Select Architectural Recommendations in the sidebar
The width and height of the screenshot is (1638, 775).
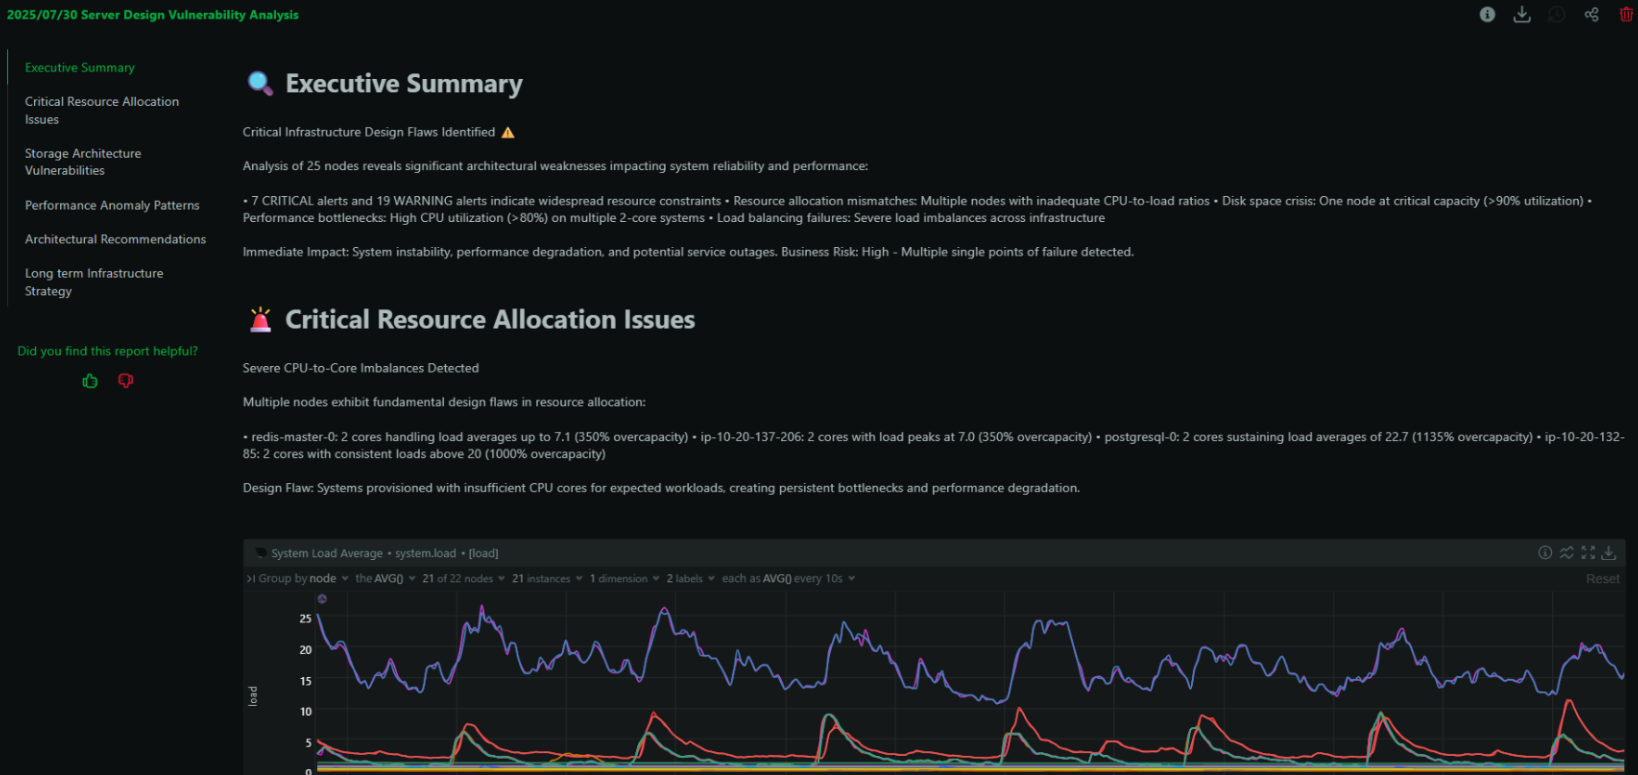coord(115,239)
